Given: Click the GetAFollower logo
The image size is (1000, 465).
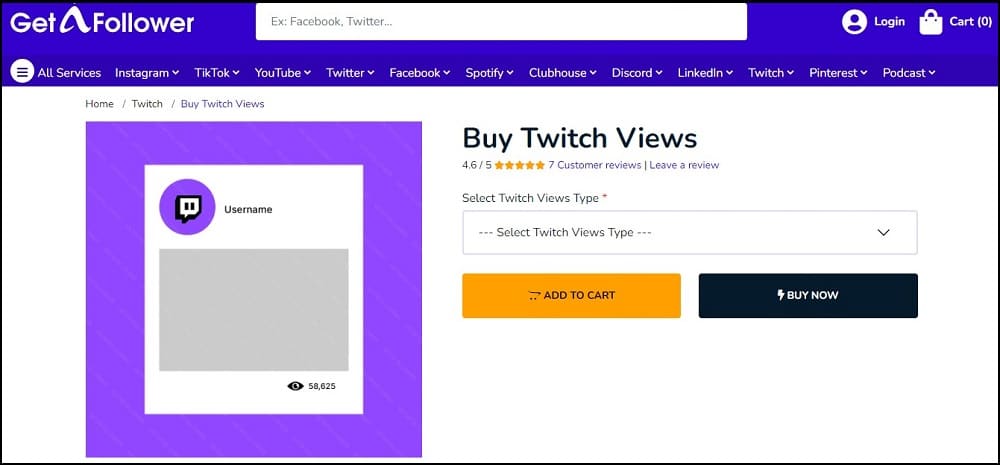Looking at the screenshot, I should coord(102,22).
